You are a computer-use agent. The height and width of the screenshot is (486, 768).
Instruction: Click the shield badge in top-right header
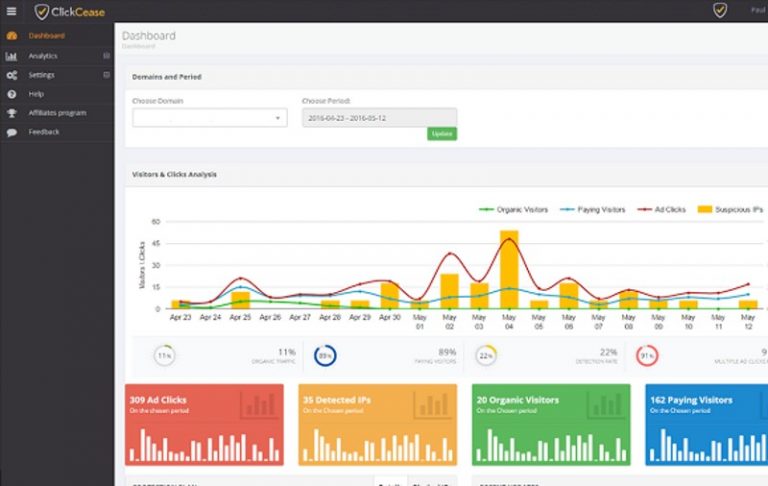tap(720, 11)
